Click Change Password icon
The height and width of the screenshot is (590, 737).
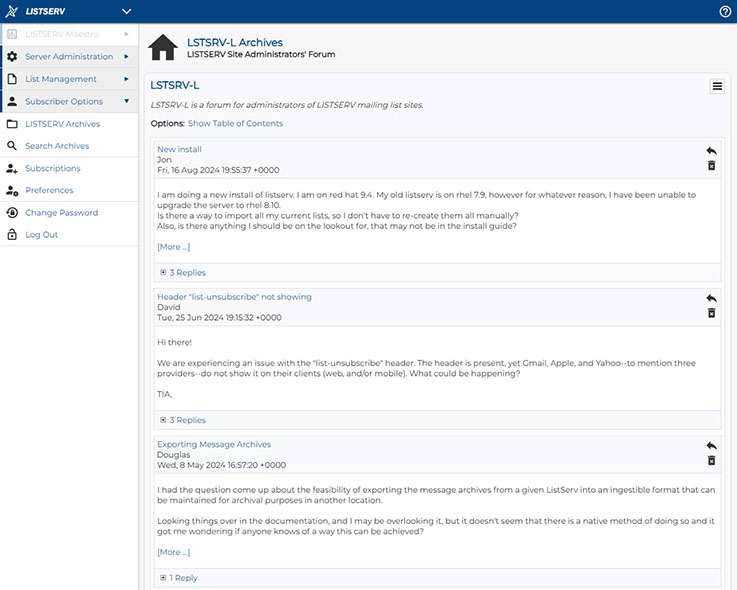pyautogui.click(x=12, y=212)
